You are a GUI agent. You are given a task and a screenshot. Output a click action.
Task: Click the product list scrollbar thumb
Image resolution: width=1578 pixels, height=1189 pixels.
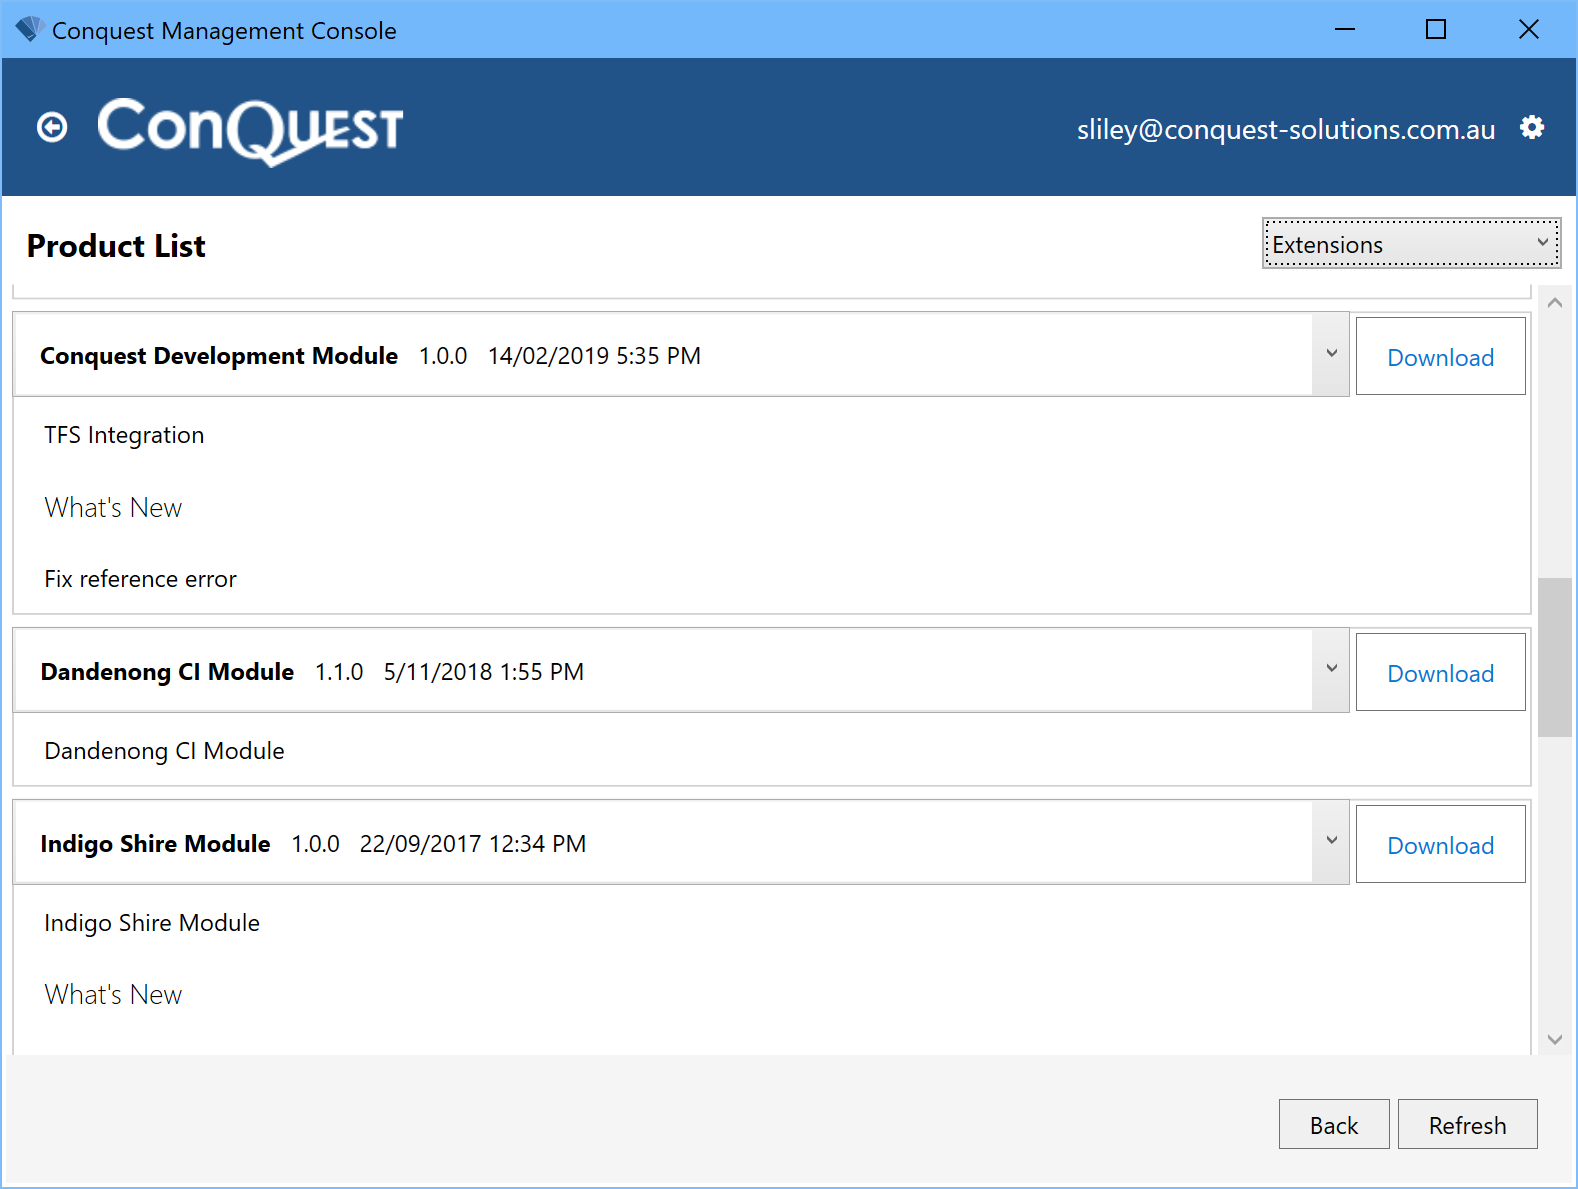click(1554, 657)
